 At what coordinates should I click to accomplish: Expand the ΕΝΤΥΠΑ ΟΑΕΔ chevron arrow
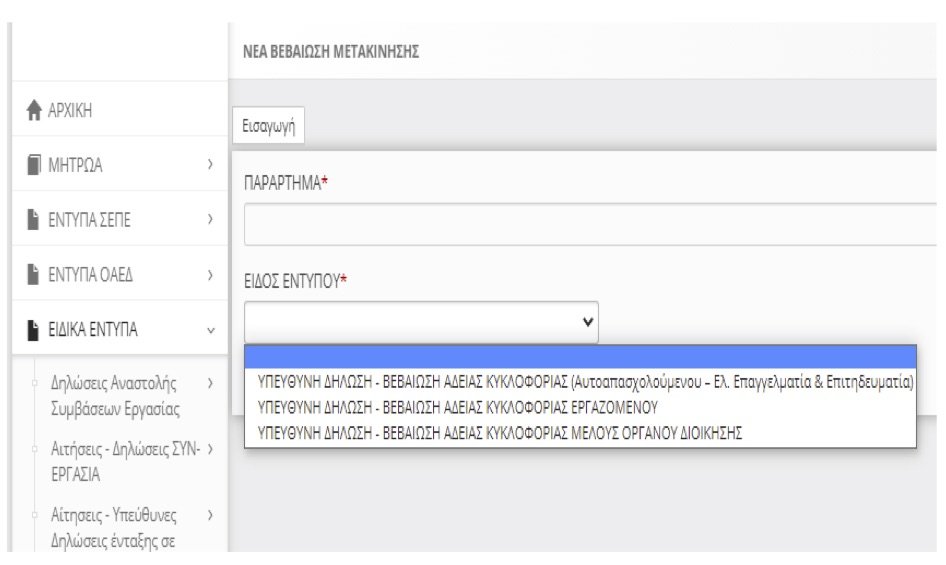click(x=210, y=274)
